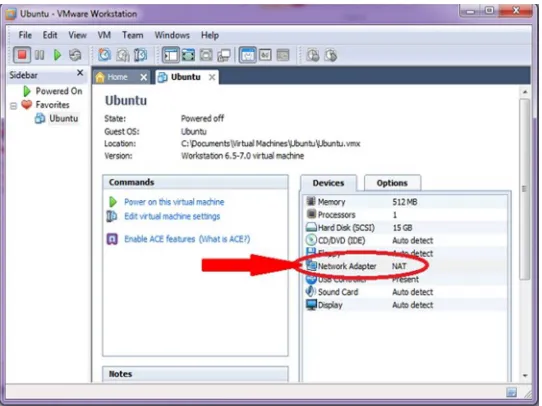Screen dimensions: 542x406
Task: Click the Hard Disk (SCSI) icon
Action: coord(311,227)
